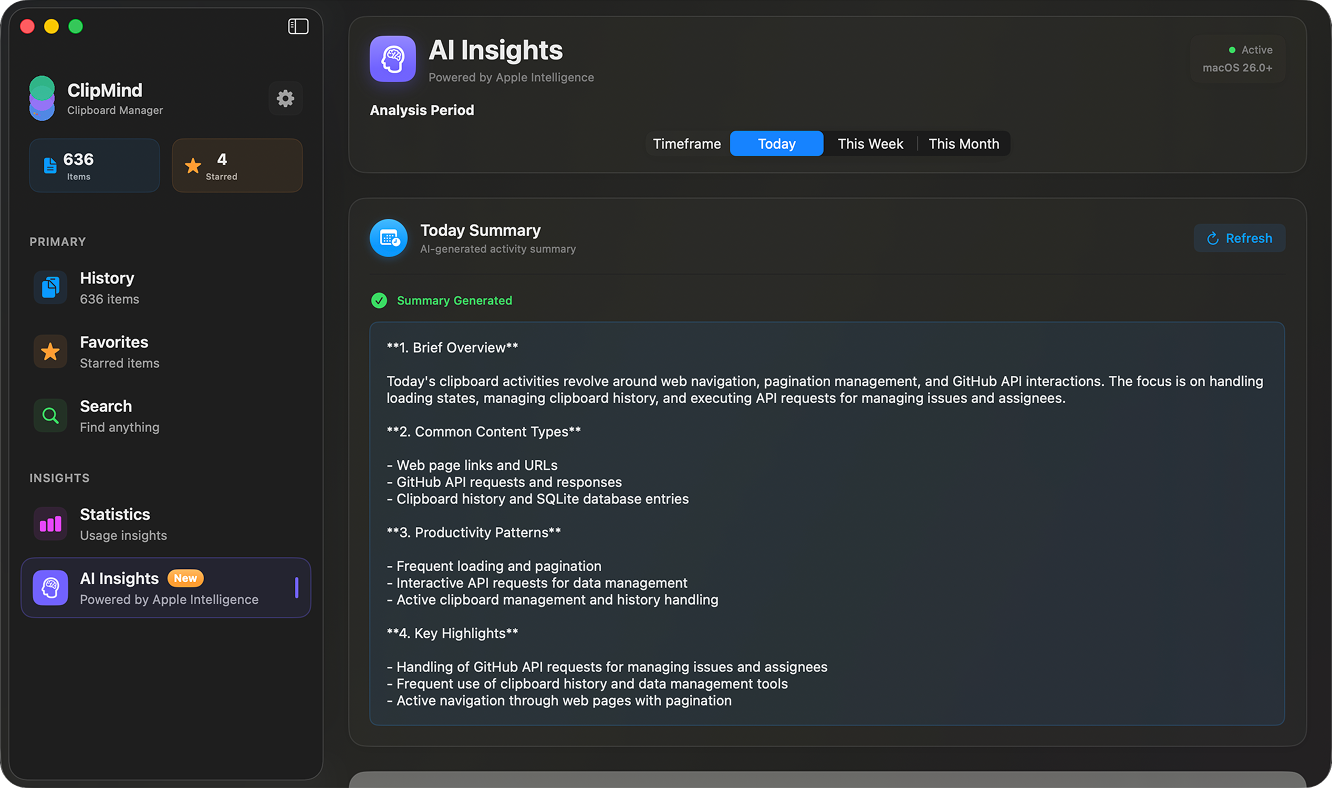Click the AI Insights brain icon in sidebar
The height and width of the screenshot is (788, 1332).
pyautogui.click(x=50, y=587)
